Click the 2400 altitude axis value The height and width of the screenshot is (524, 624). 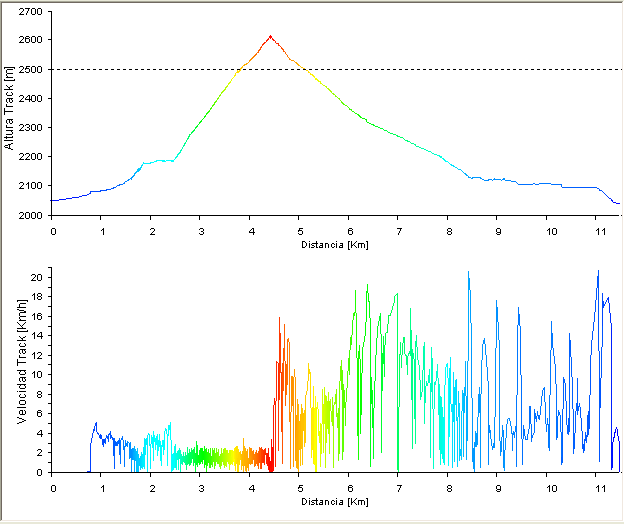pyautogui.click(x=31, y=99)
